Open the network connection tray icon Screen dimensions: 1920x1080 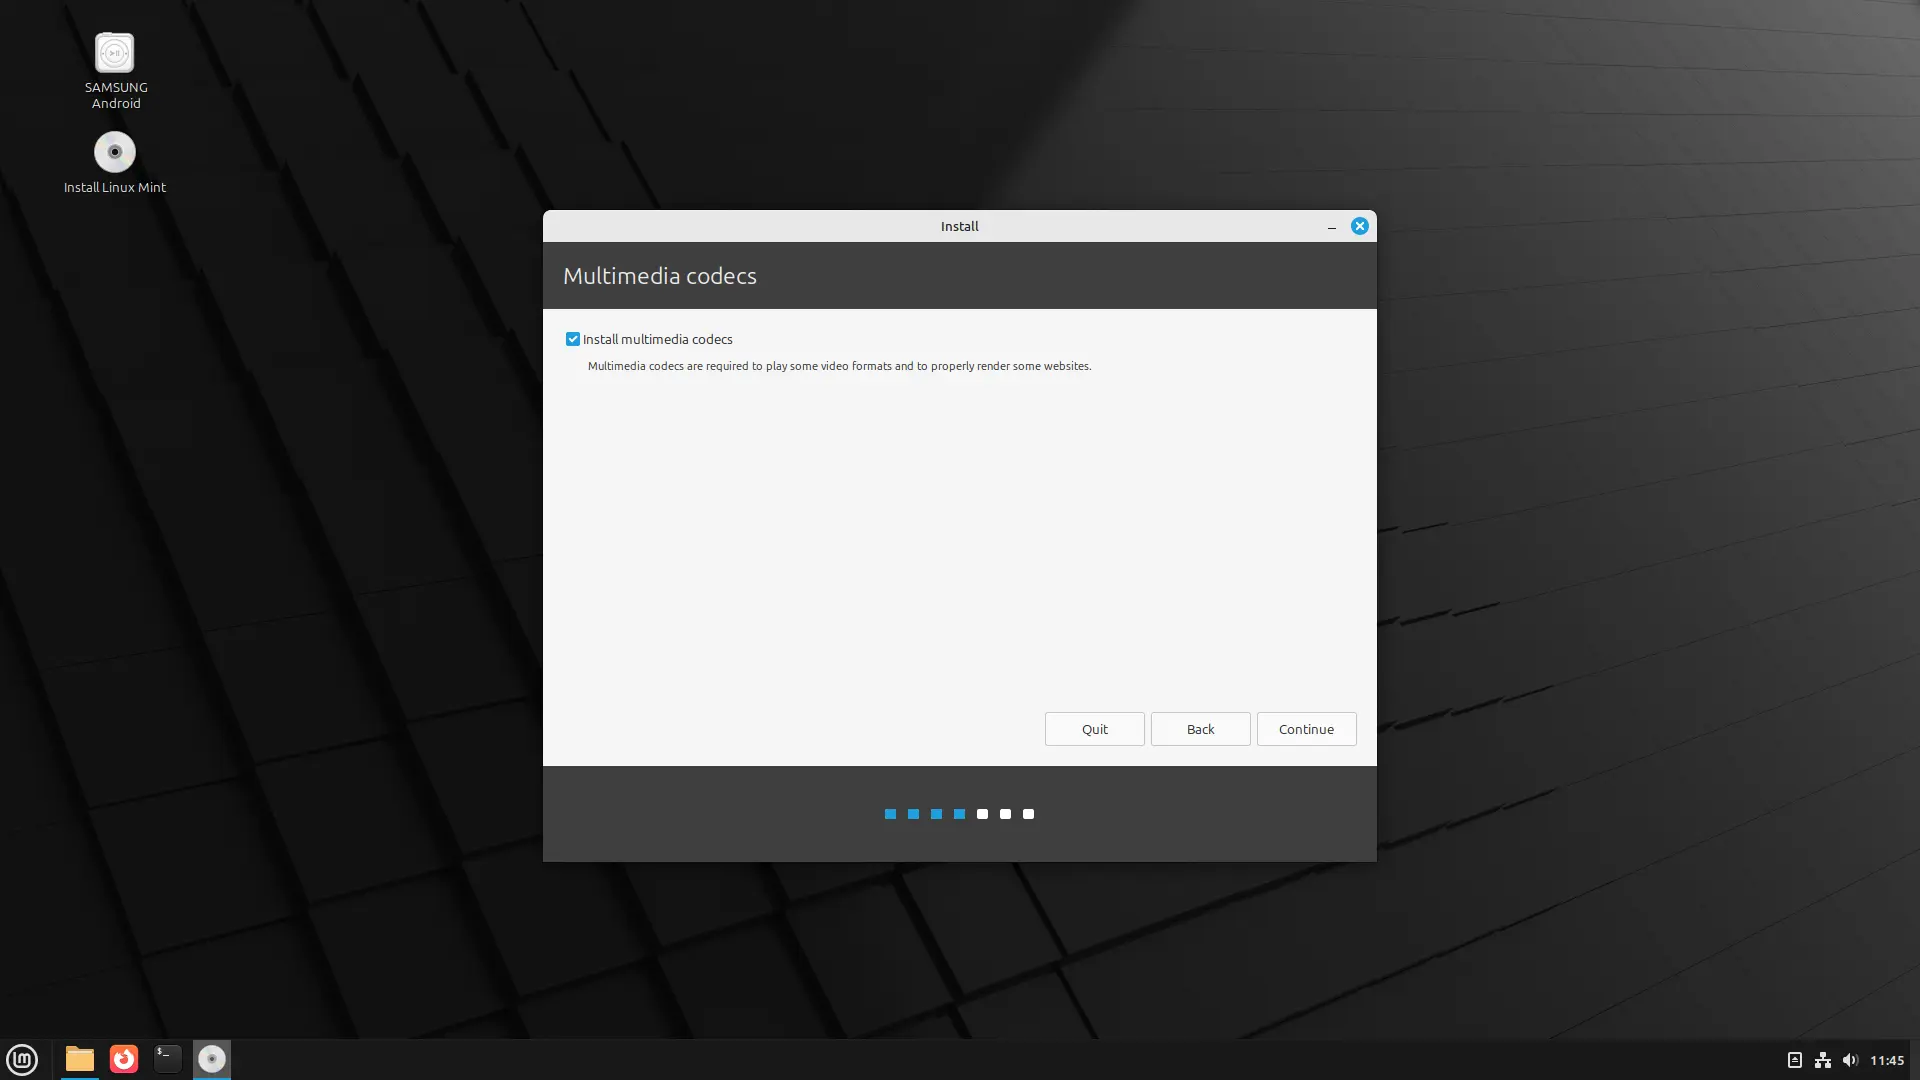coord(1822,1060)
